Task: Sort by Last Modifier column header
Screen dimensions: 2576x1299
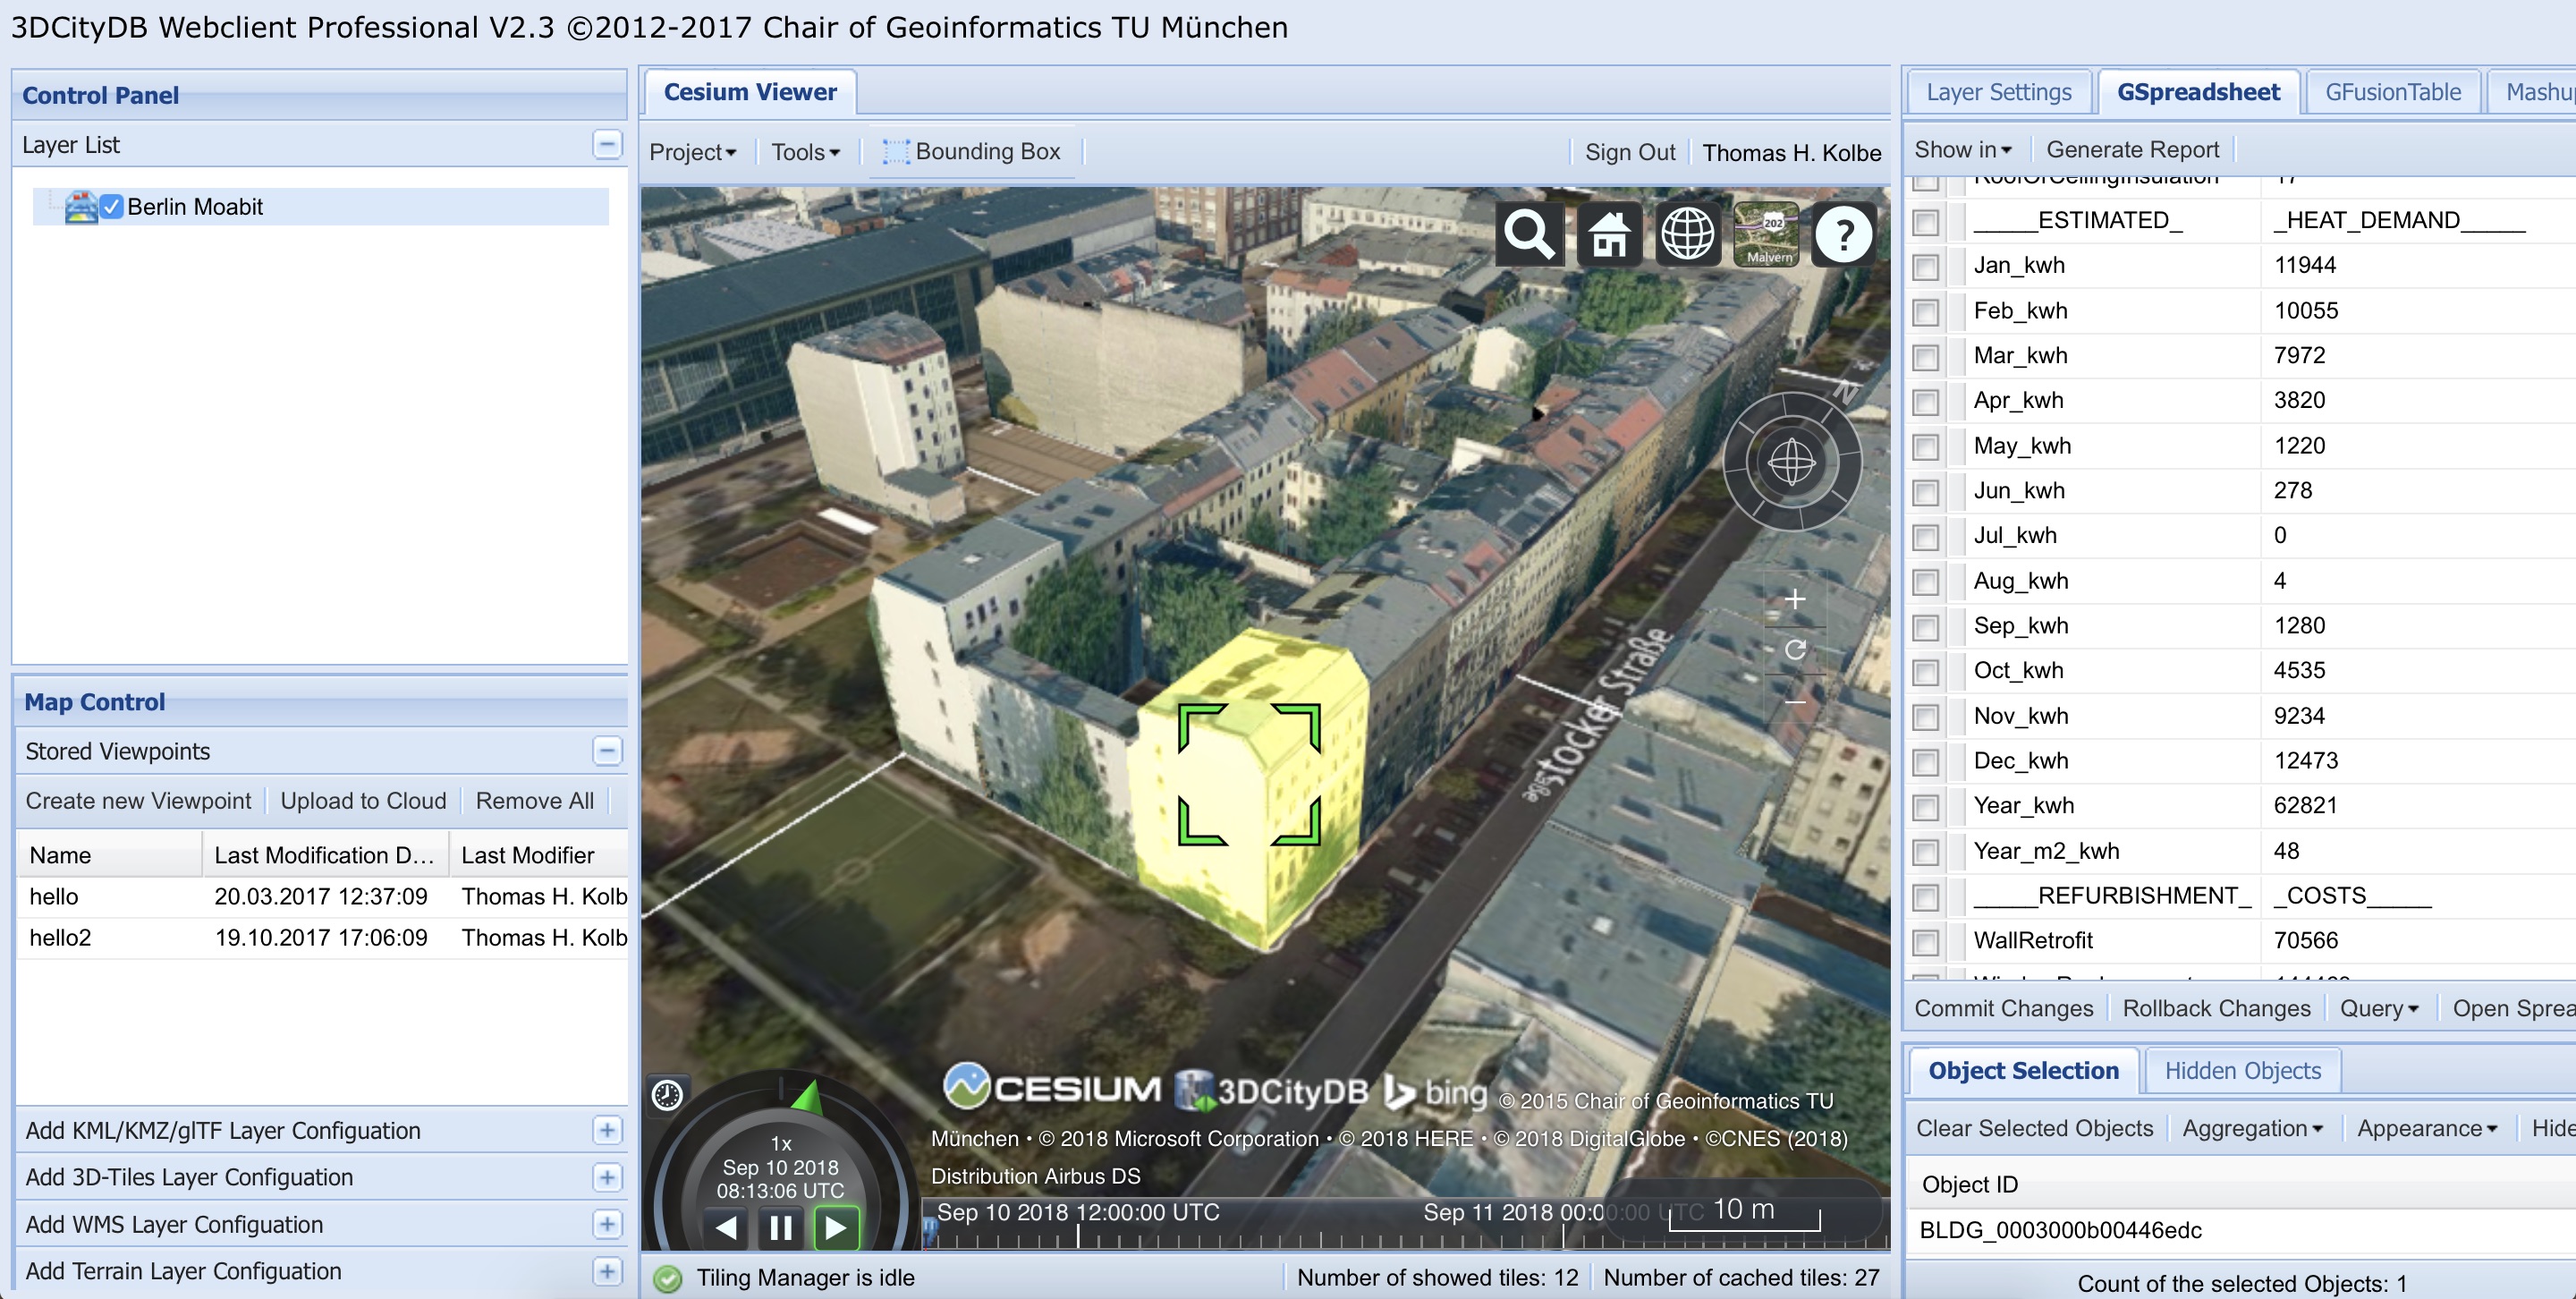Action: click(538, 855)
